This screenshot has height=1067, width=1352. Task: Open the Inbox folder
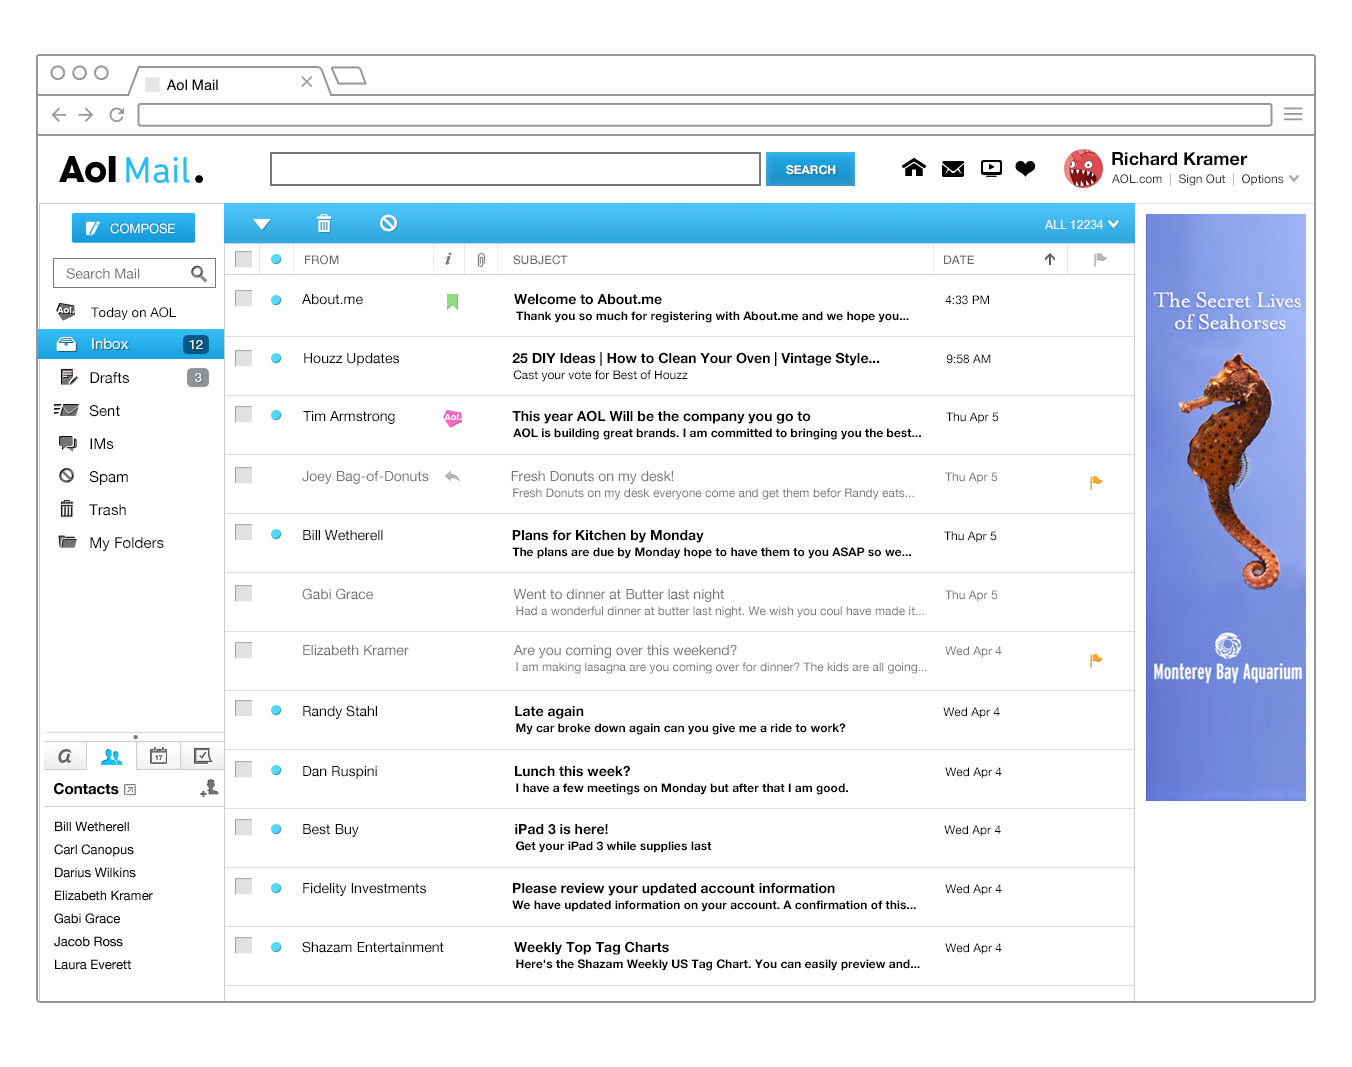[131, 344]
